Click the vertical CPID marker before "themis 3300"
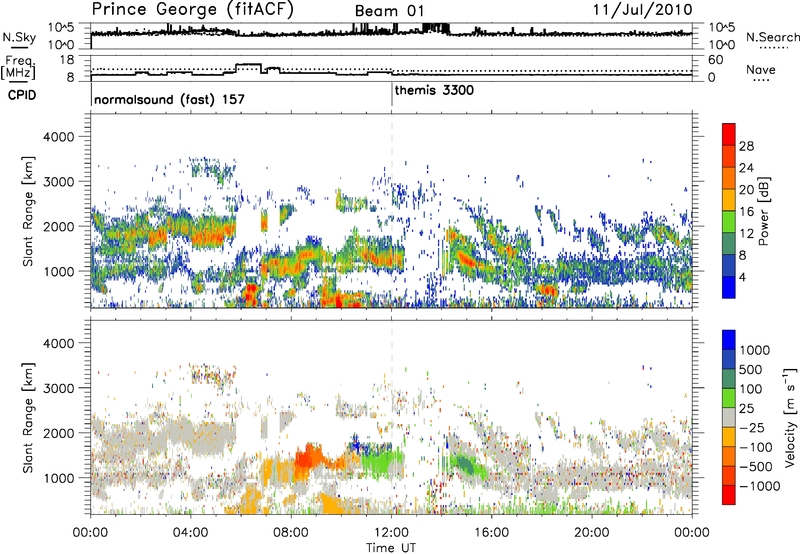Screen dimensions: 800x554 coord(392,94)
